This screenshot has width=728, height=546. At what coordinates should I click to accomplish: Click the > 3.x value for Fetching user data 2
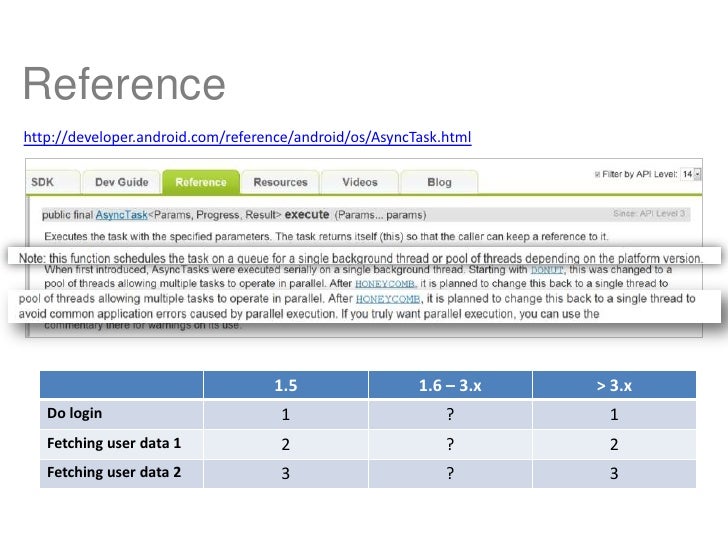tap(614, 473)
